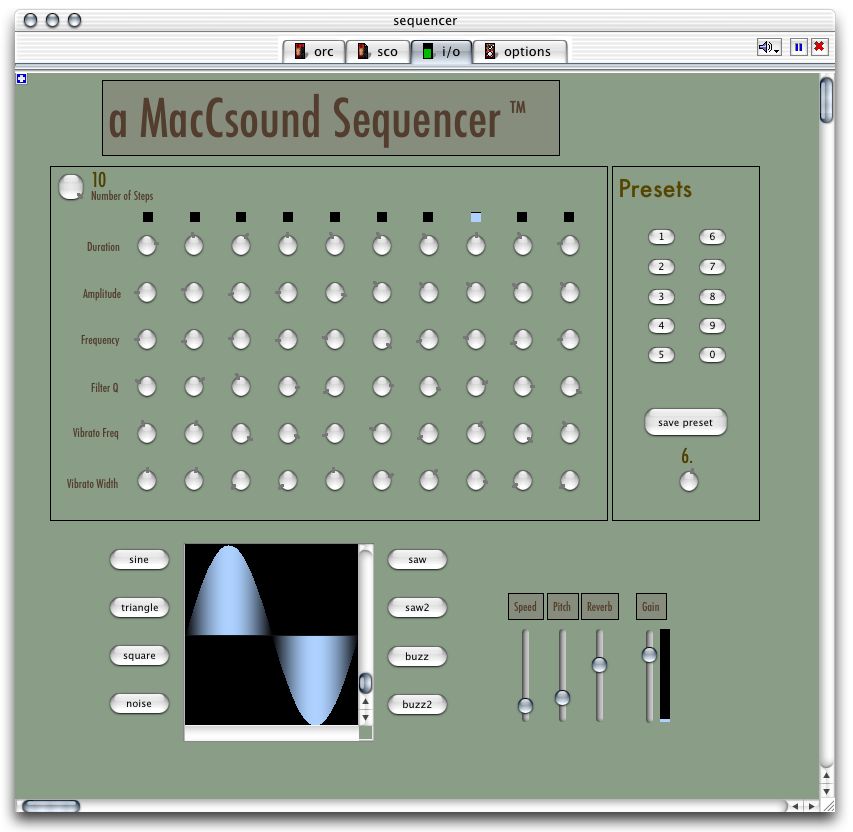
Task: Load preset 9
Action: [712, 325]
